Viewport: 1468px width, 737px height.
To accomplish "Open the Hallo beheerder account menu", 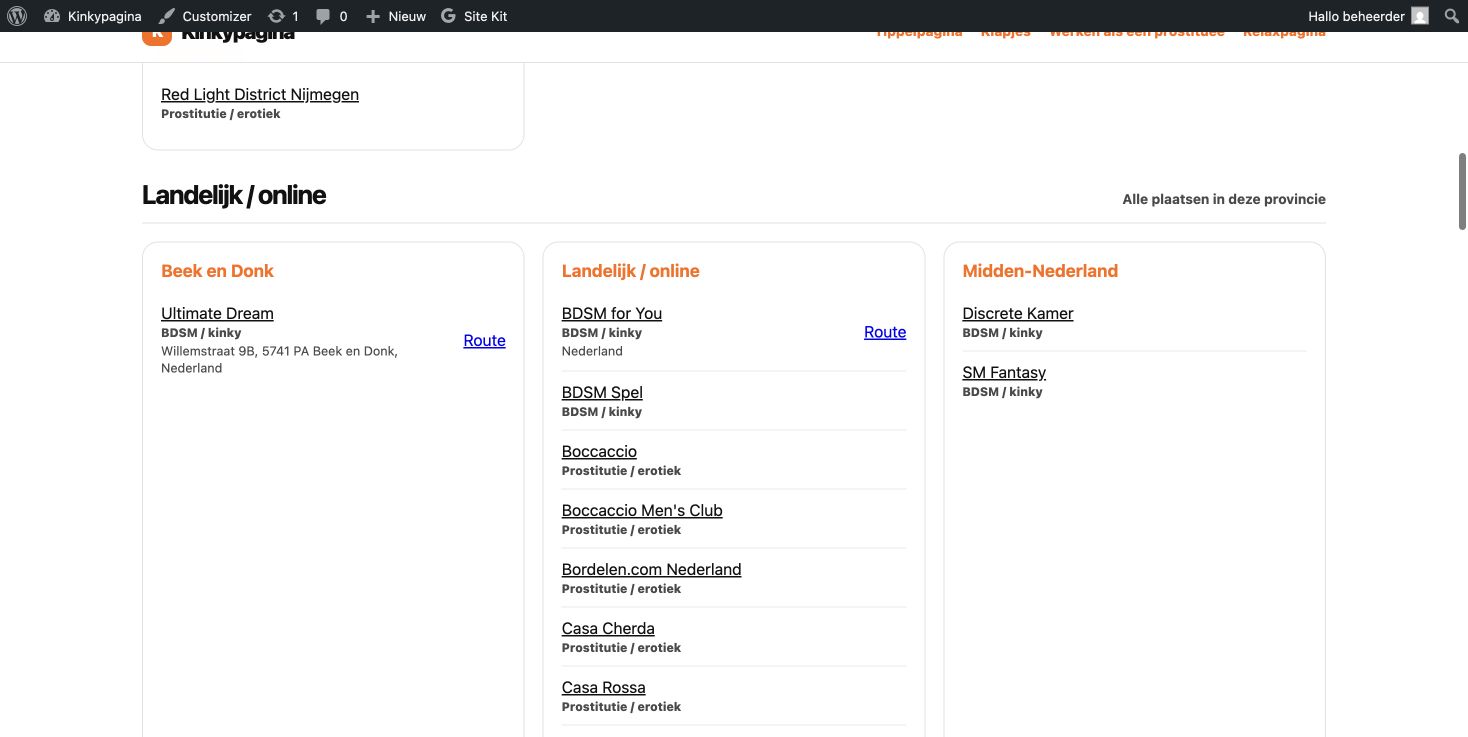I will click(x=1368, y=16).
